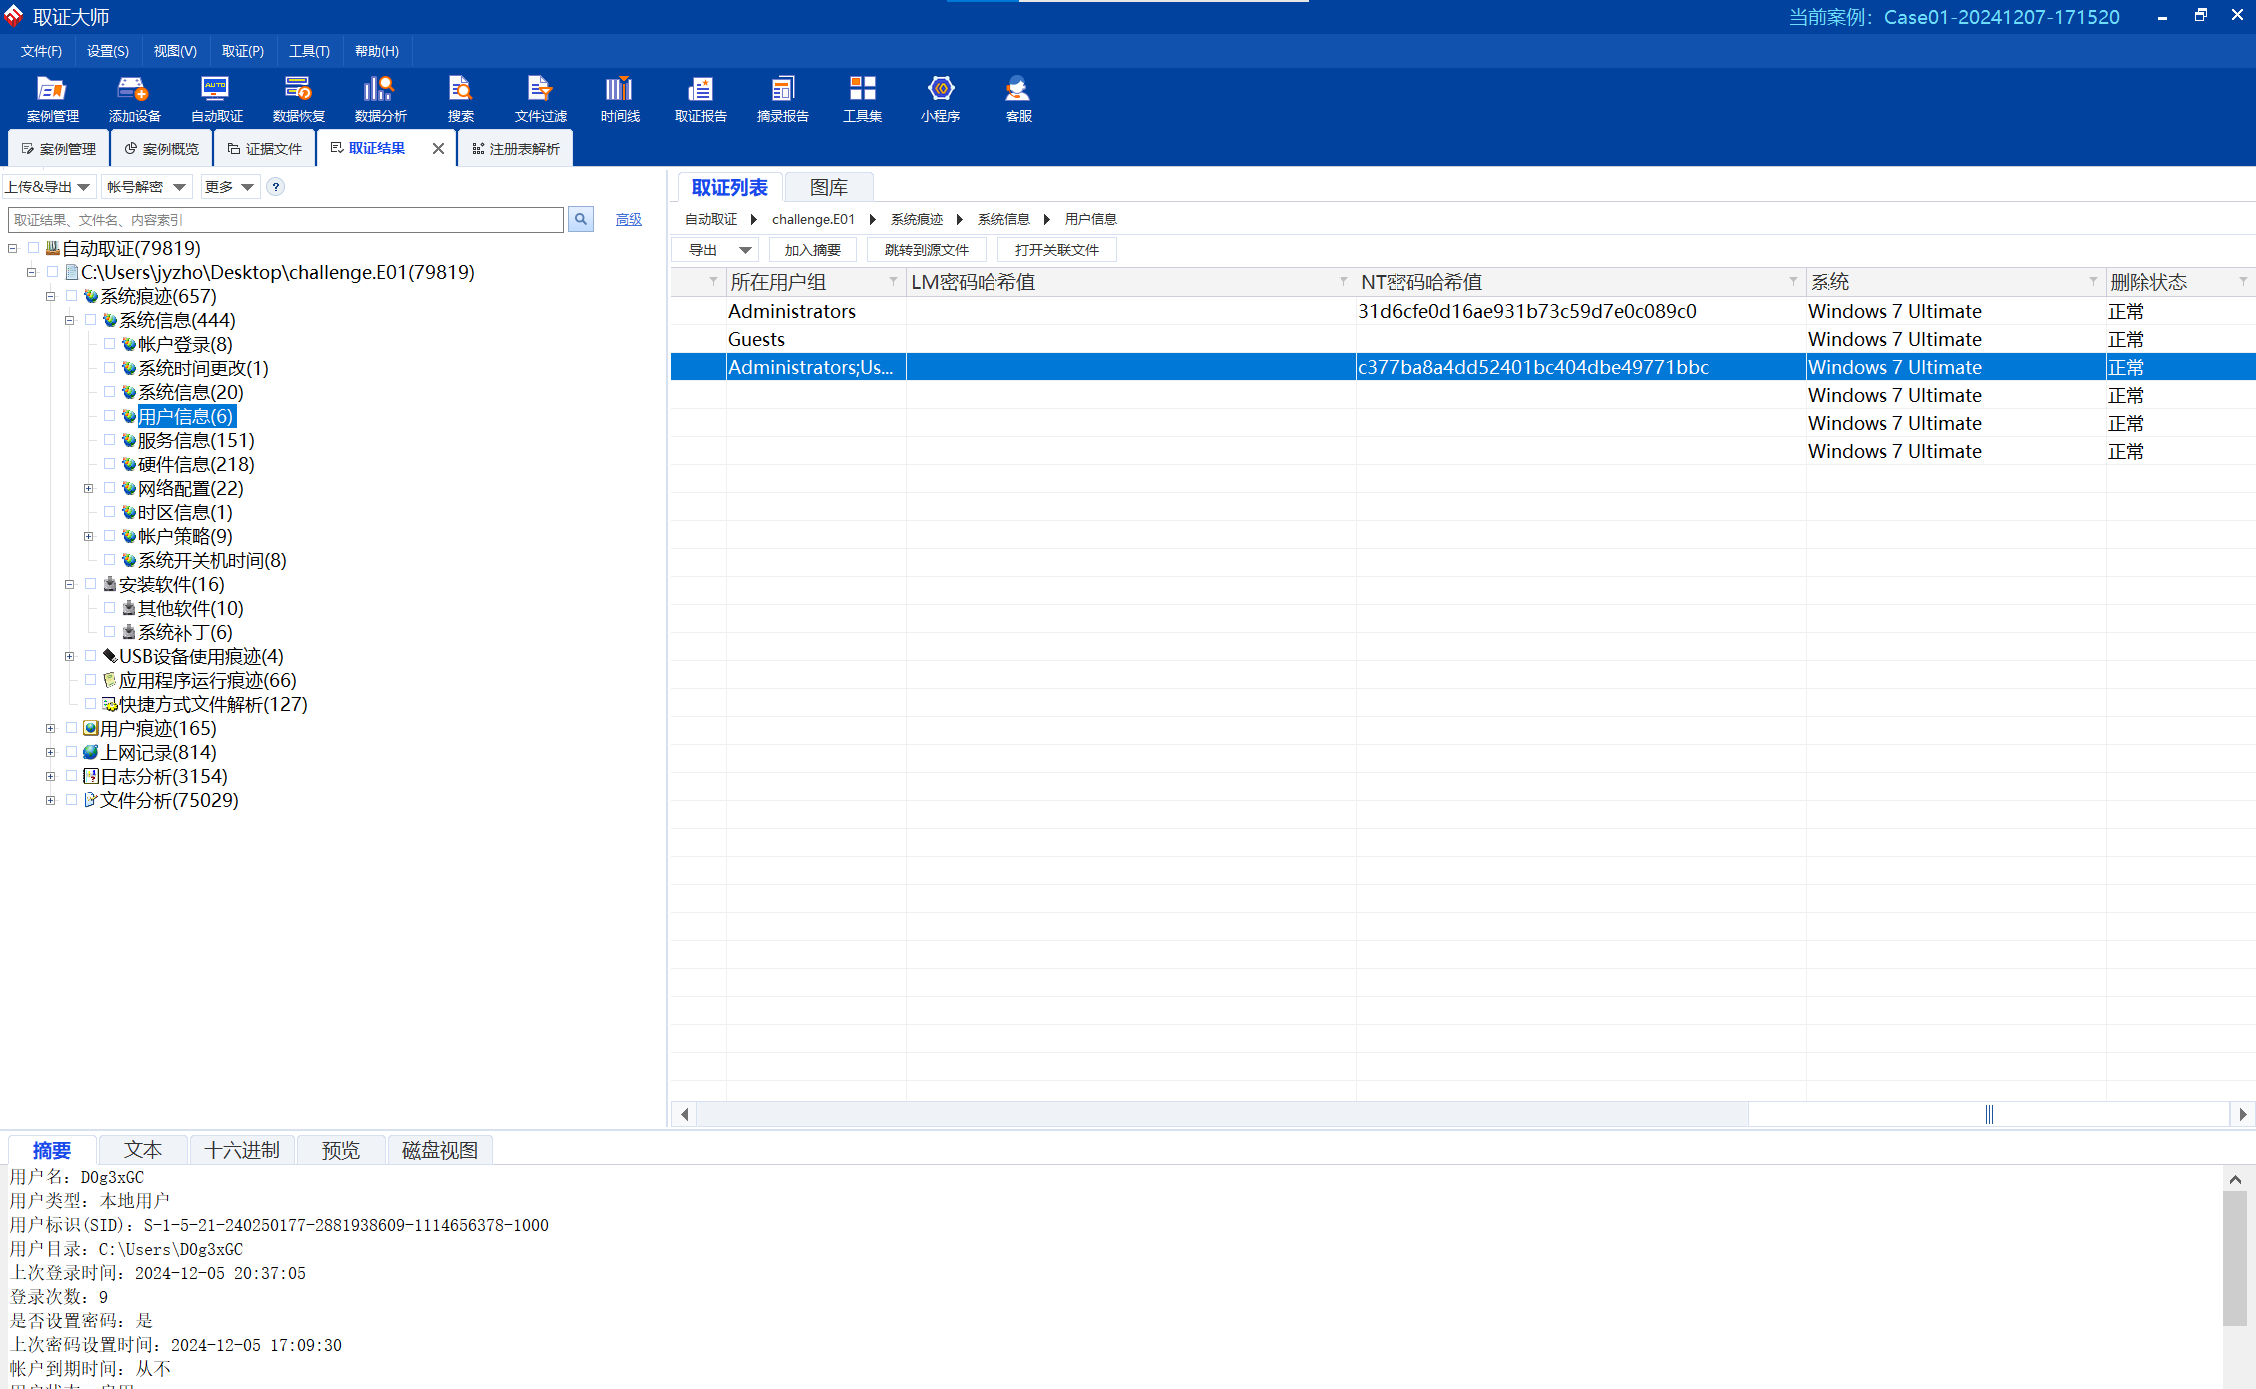
Task: Click the help question mark icon
Action: click(x=276, y=187)
